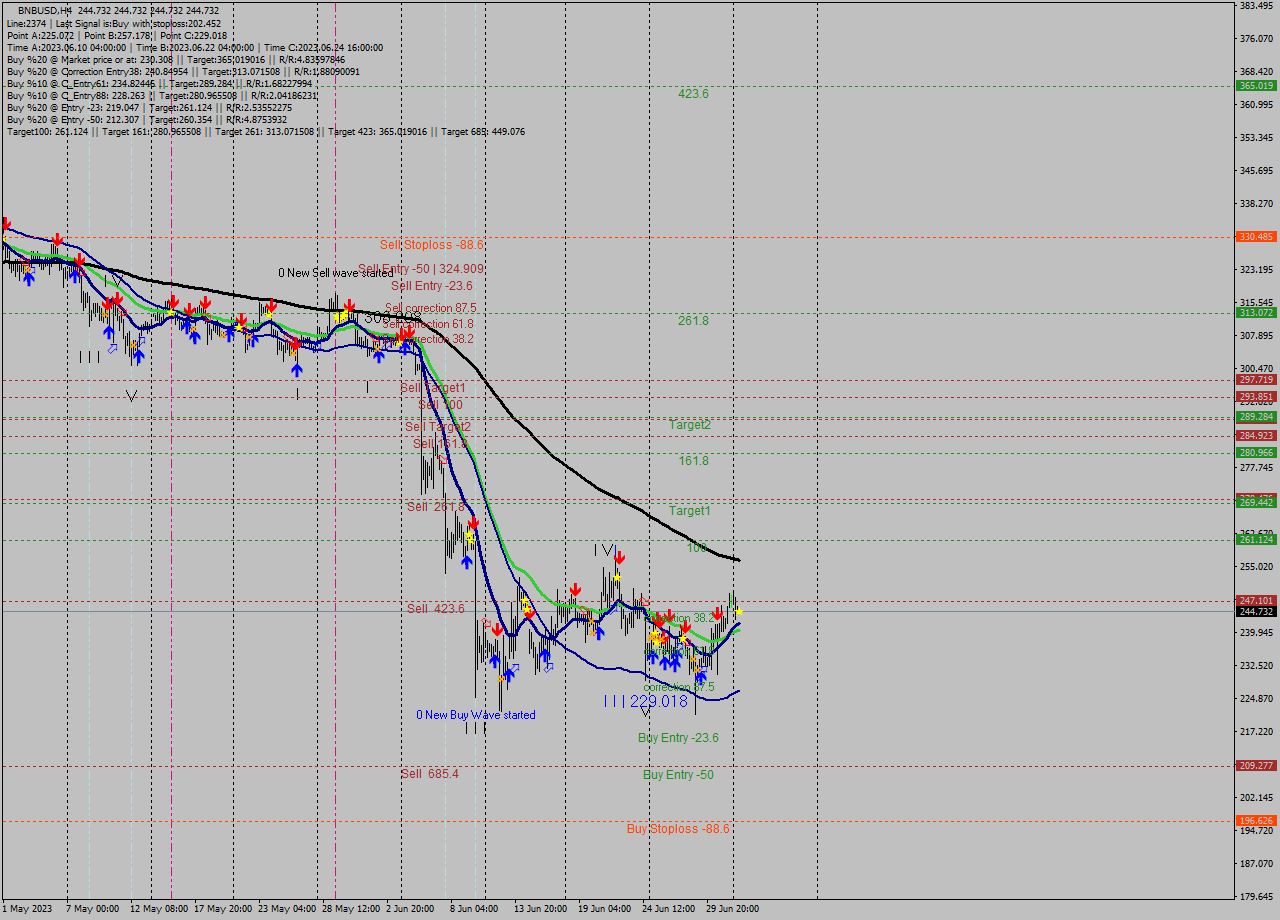Click the green 280.966 price tag
Image resolution: width=1280 pixels, height=920 pixels.
[1256, 453]
